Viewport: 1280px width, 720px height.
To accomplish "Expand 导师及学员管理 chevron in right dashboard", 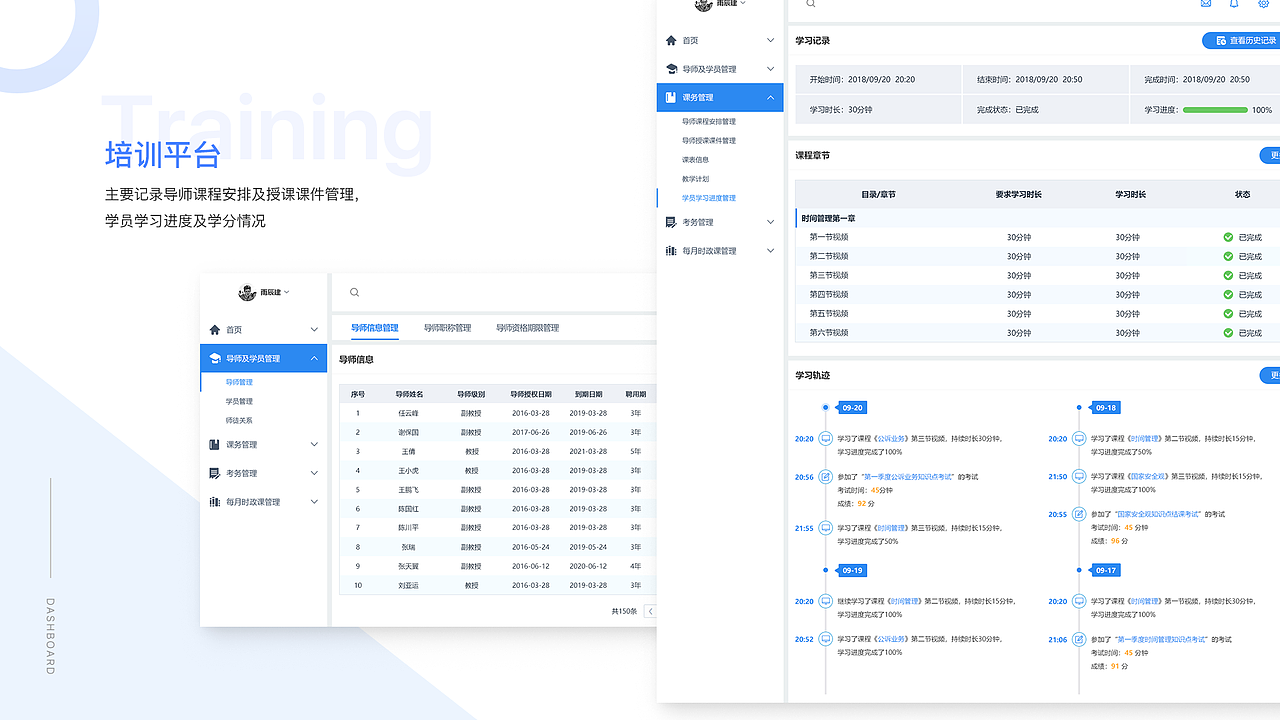I will point(770,69).
